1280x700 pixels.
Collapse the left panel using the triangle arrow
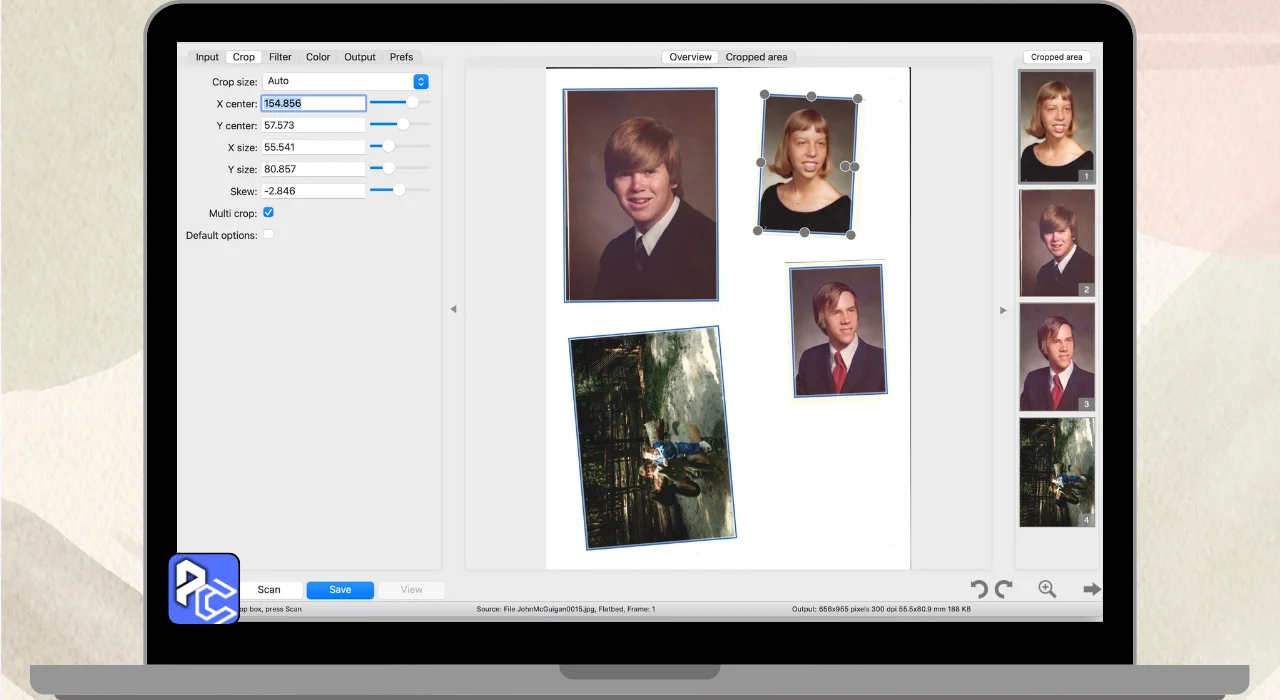pyautogui.click(x=453, y=310)
